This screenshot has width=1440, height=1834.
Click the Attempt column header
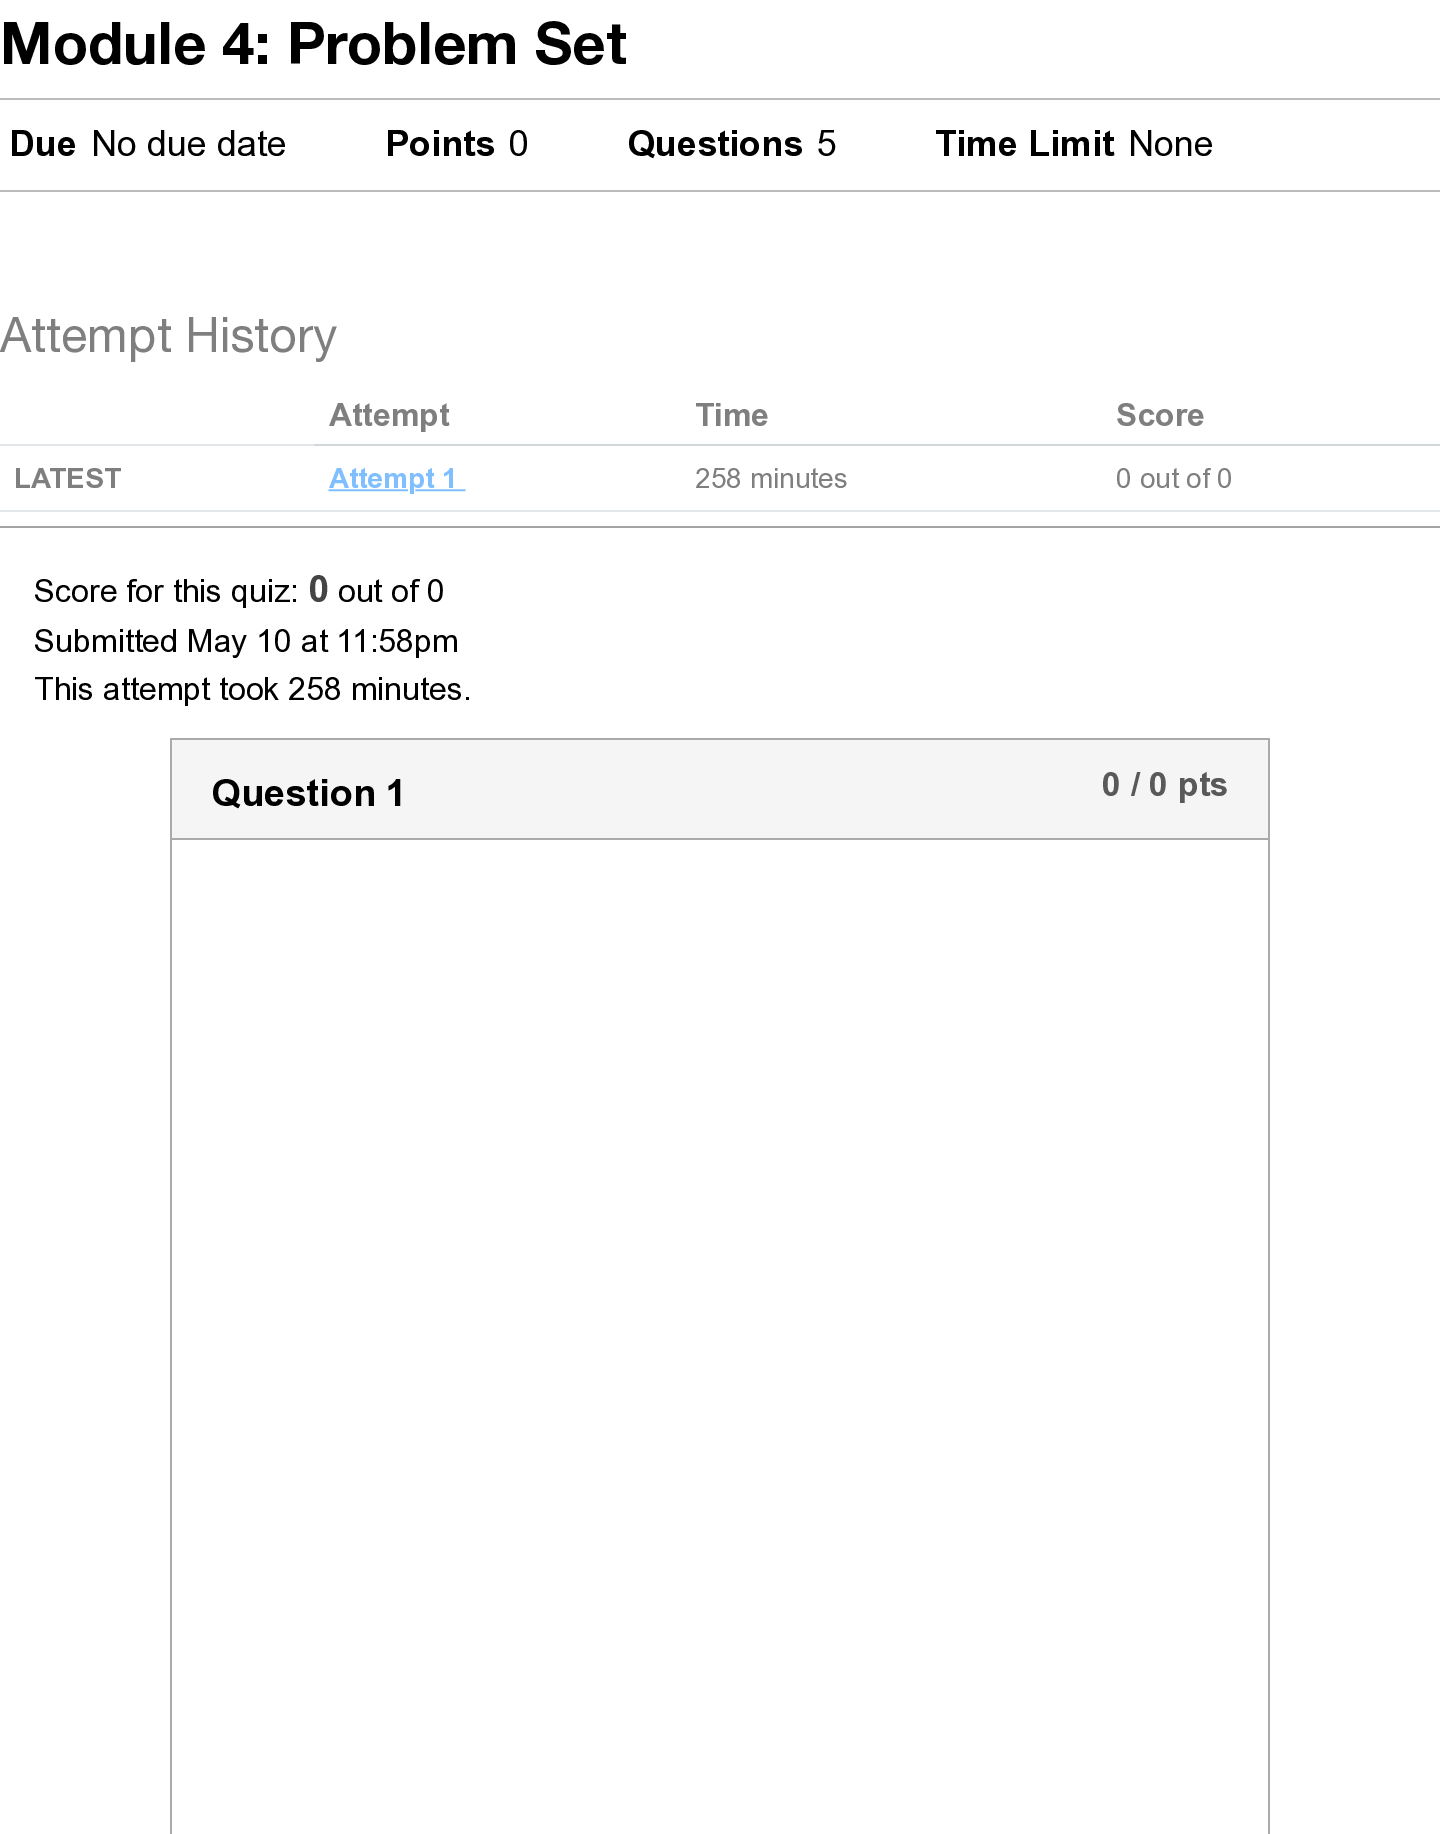point(389,415)
